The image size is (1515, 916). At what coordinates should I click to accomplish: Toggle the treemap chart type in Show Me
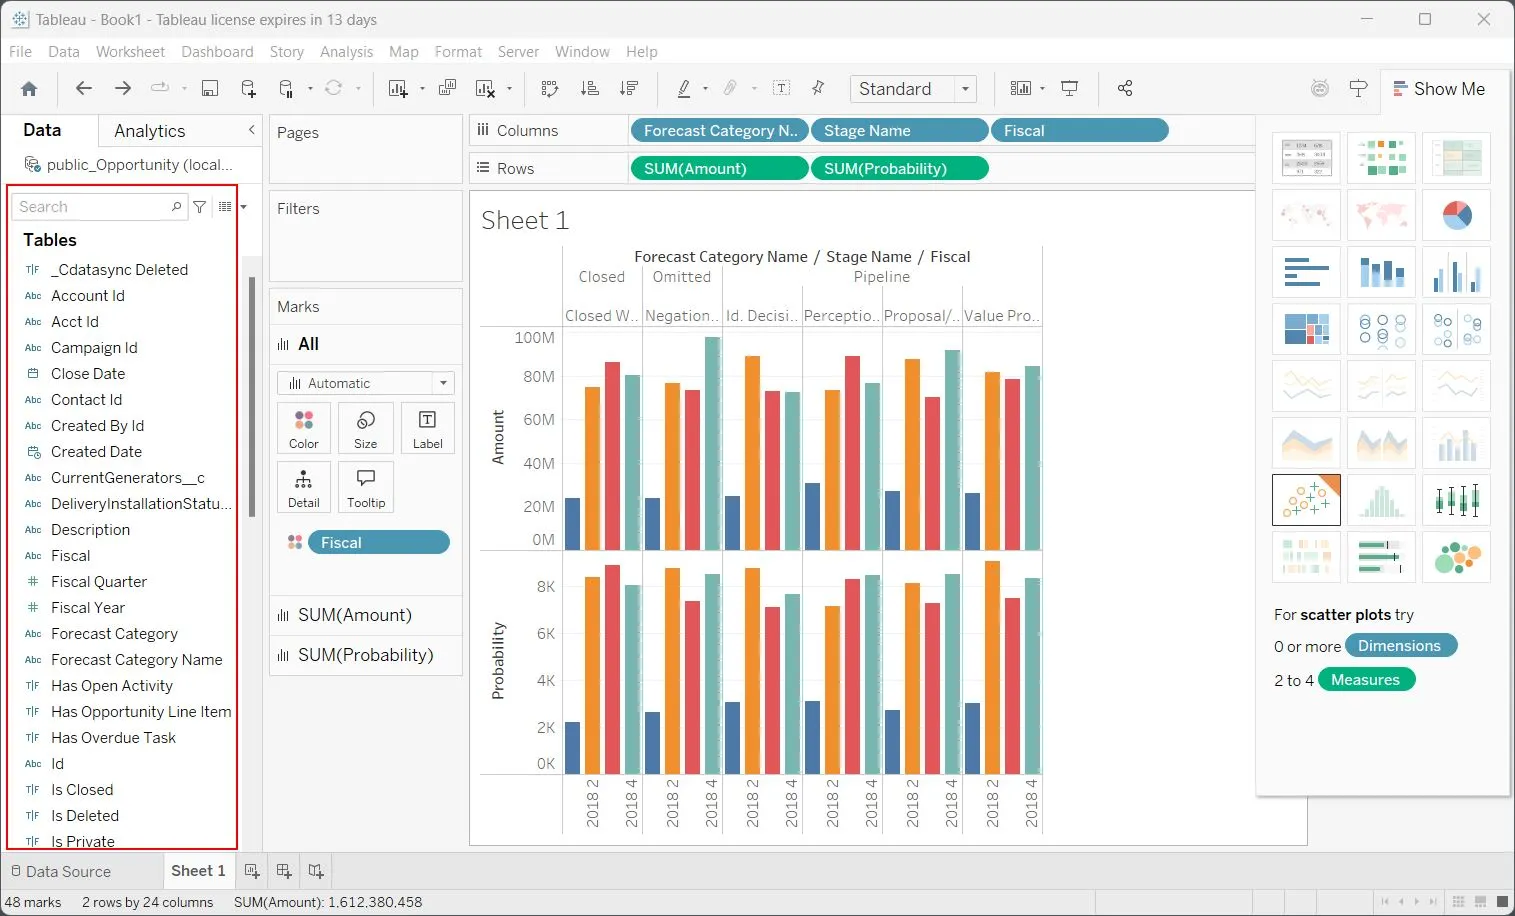[1306, 329]
